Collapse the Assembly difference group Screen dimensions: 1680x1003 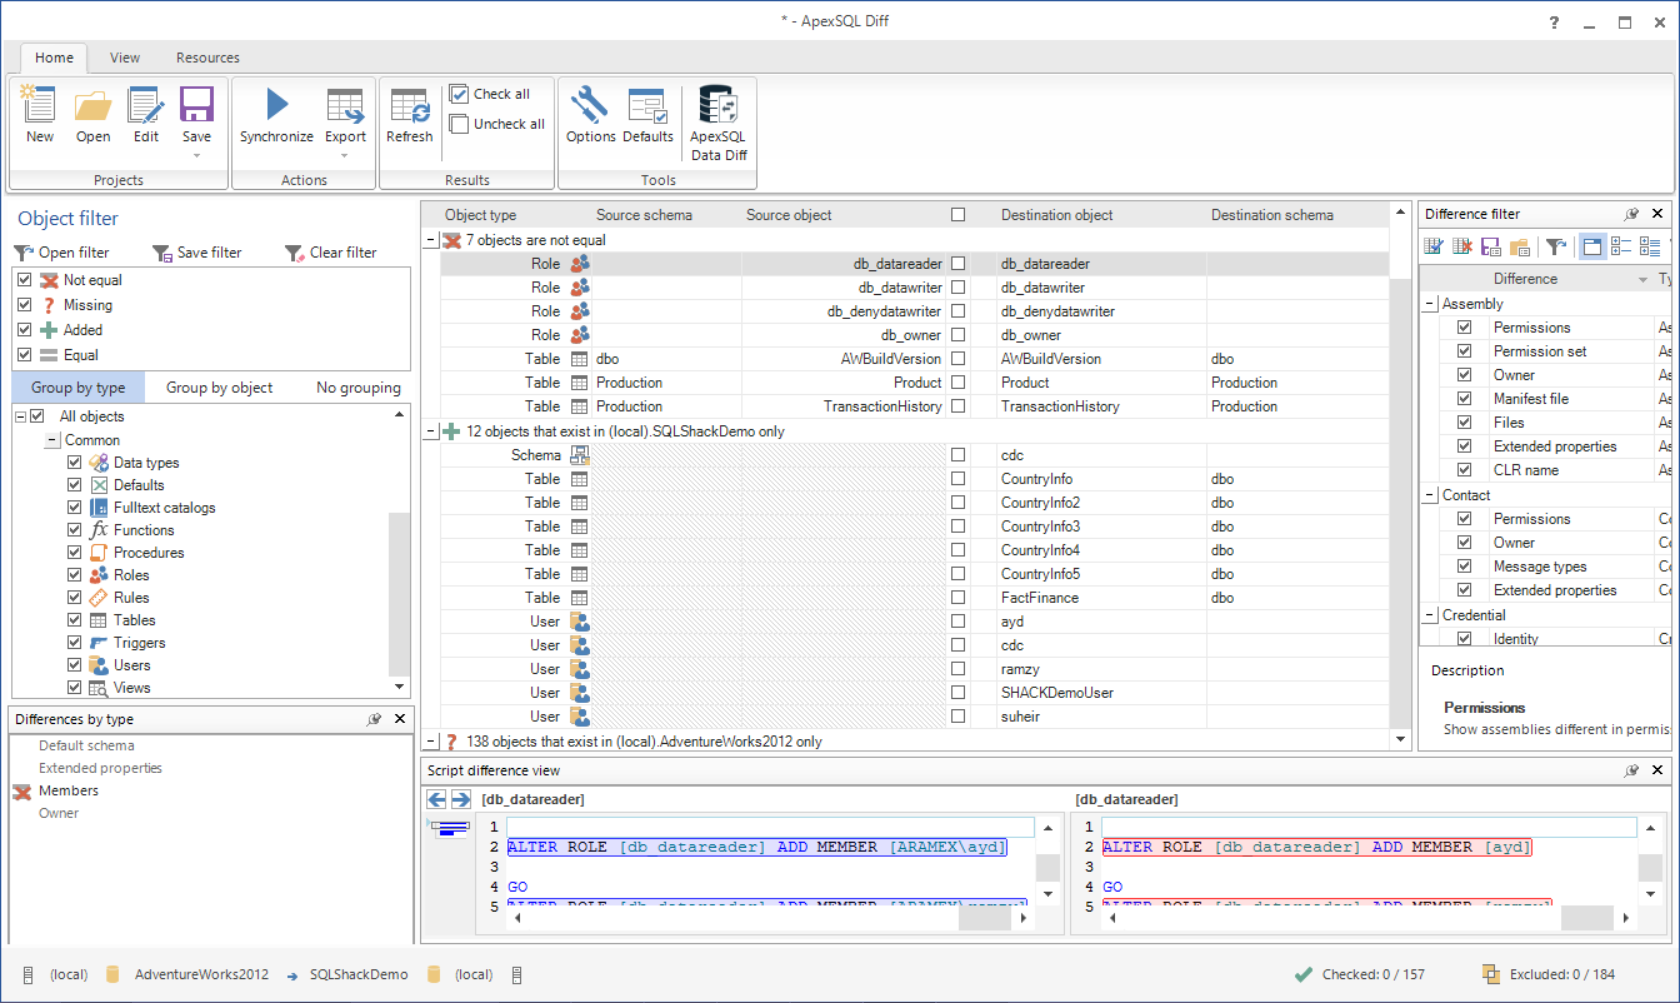pyautogui.click(x=1430, y=304)
